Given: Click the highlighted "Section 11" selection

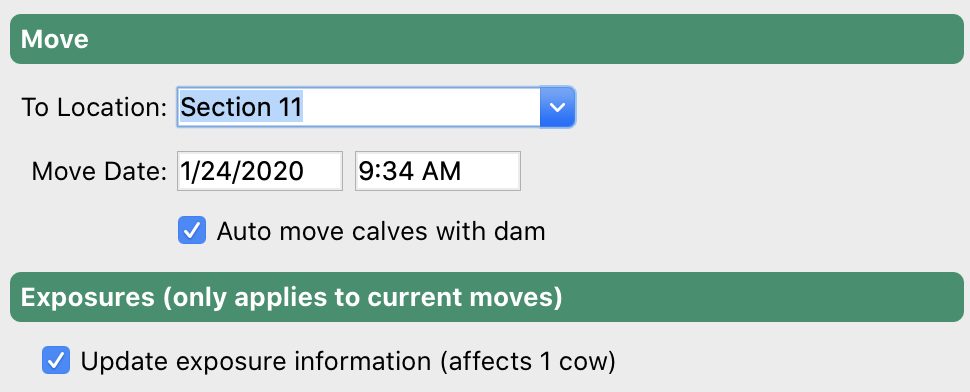Looking at the screenshot, I should 241,108.
